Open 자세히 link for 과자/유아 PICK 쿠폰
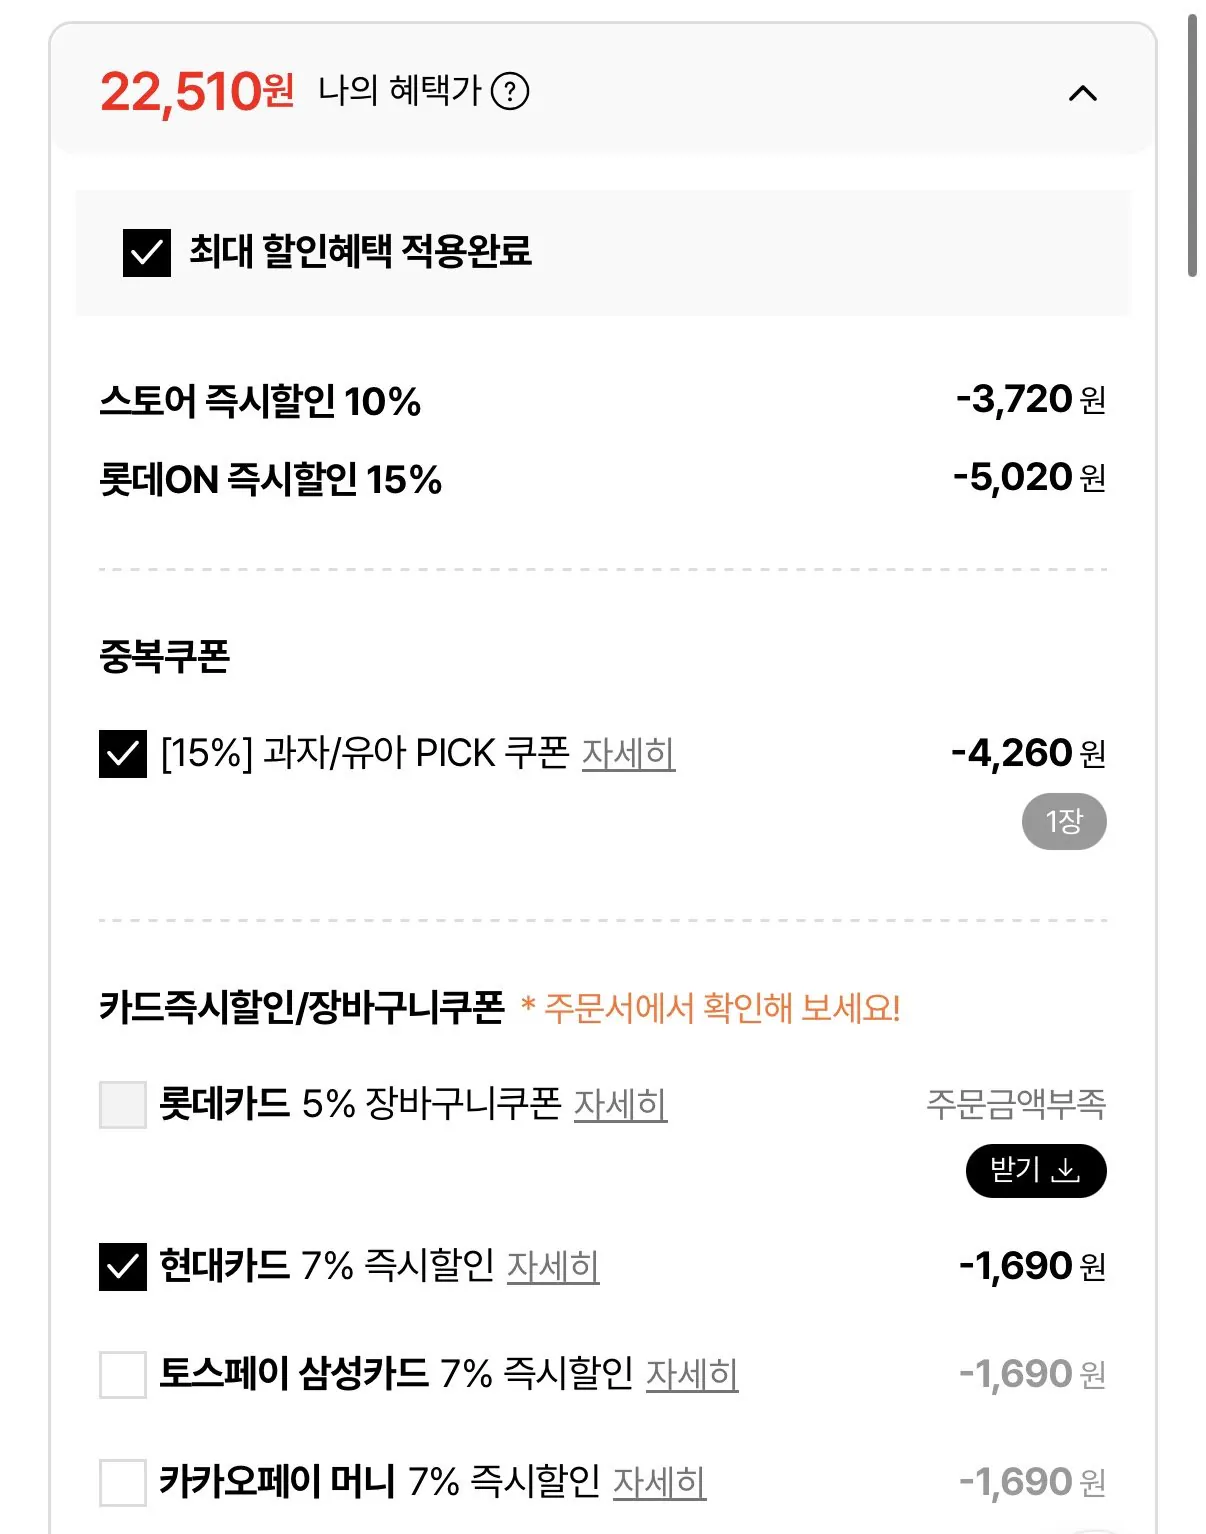This screenshot has height=1534, width=1206. pyautogui.click(x=628, y=754)
